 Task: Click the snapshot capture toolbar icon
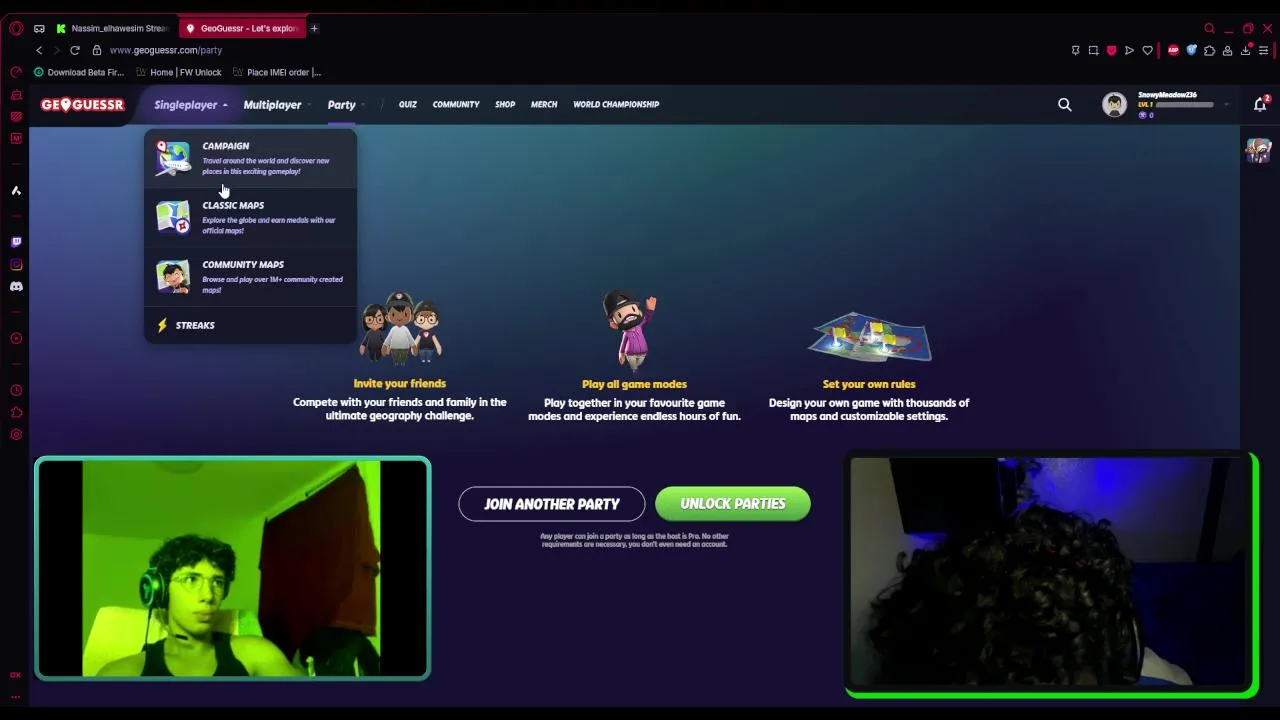[x=1093, y=50]
